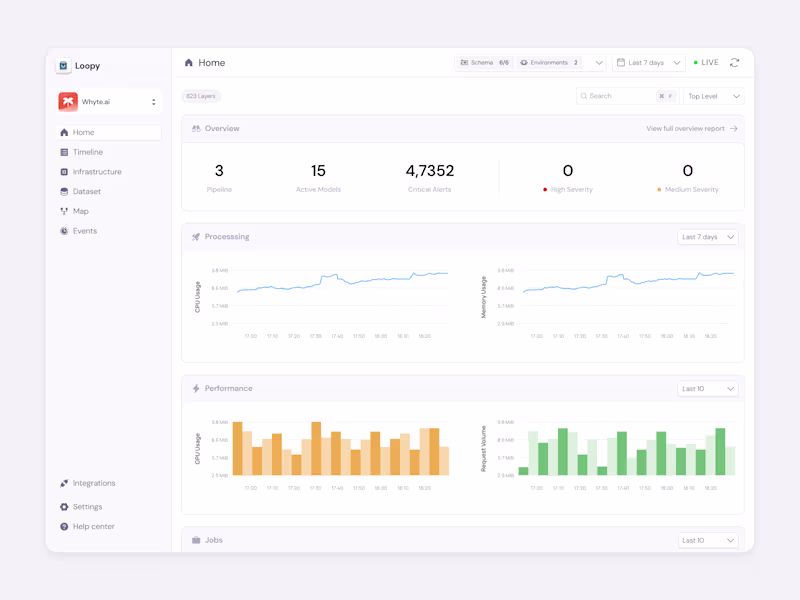Select the Events icon in the sidebar

tap(65, 231)
